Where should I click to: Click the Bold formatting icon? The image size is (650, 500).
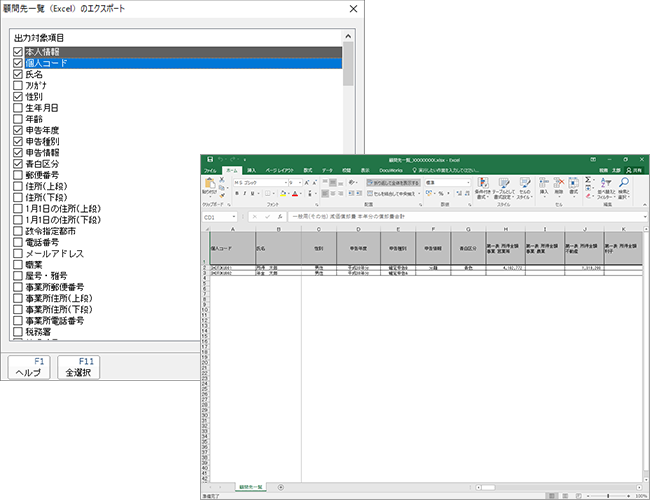pos(237,193)
